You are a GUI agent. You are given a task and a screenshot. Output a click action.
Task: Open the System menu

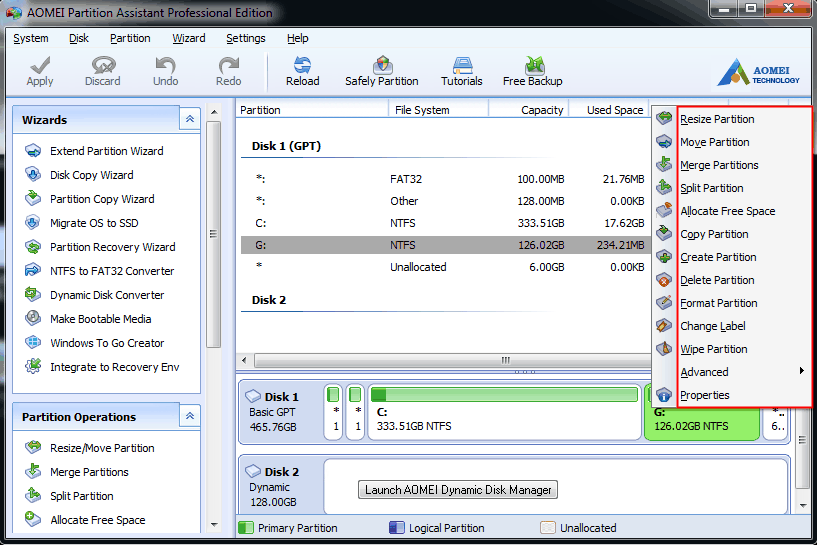click(x=31, y=39)
